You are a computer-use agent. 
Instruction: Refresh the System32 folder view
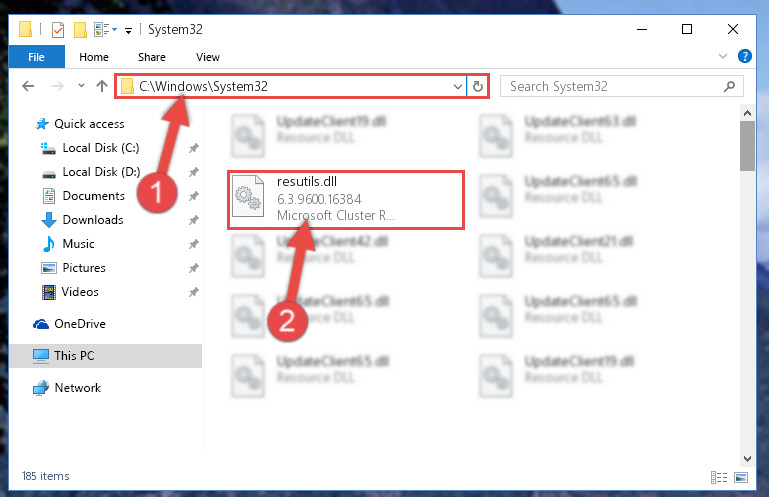(x=478, y=87)
